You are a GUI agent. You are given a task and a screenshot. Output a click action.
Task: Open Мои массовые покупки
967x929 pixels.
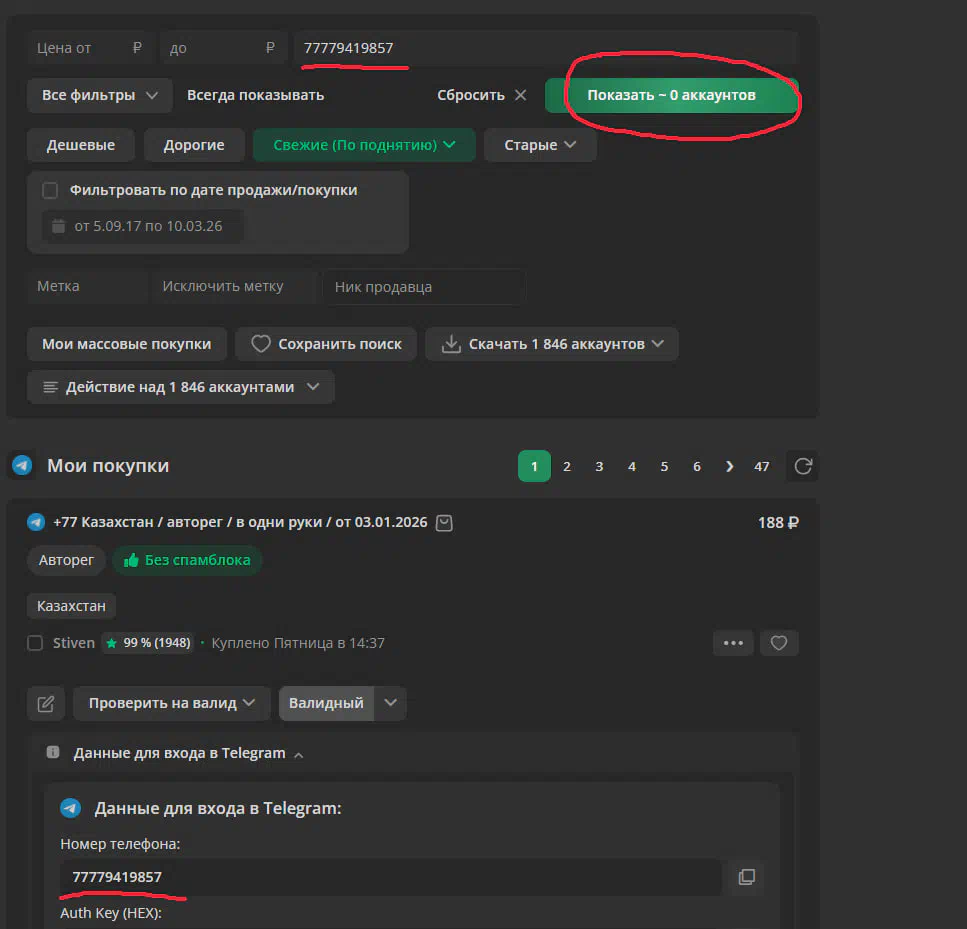click(x=127, y=344)
